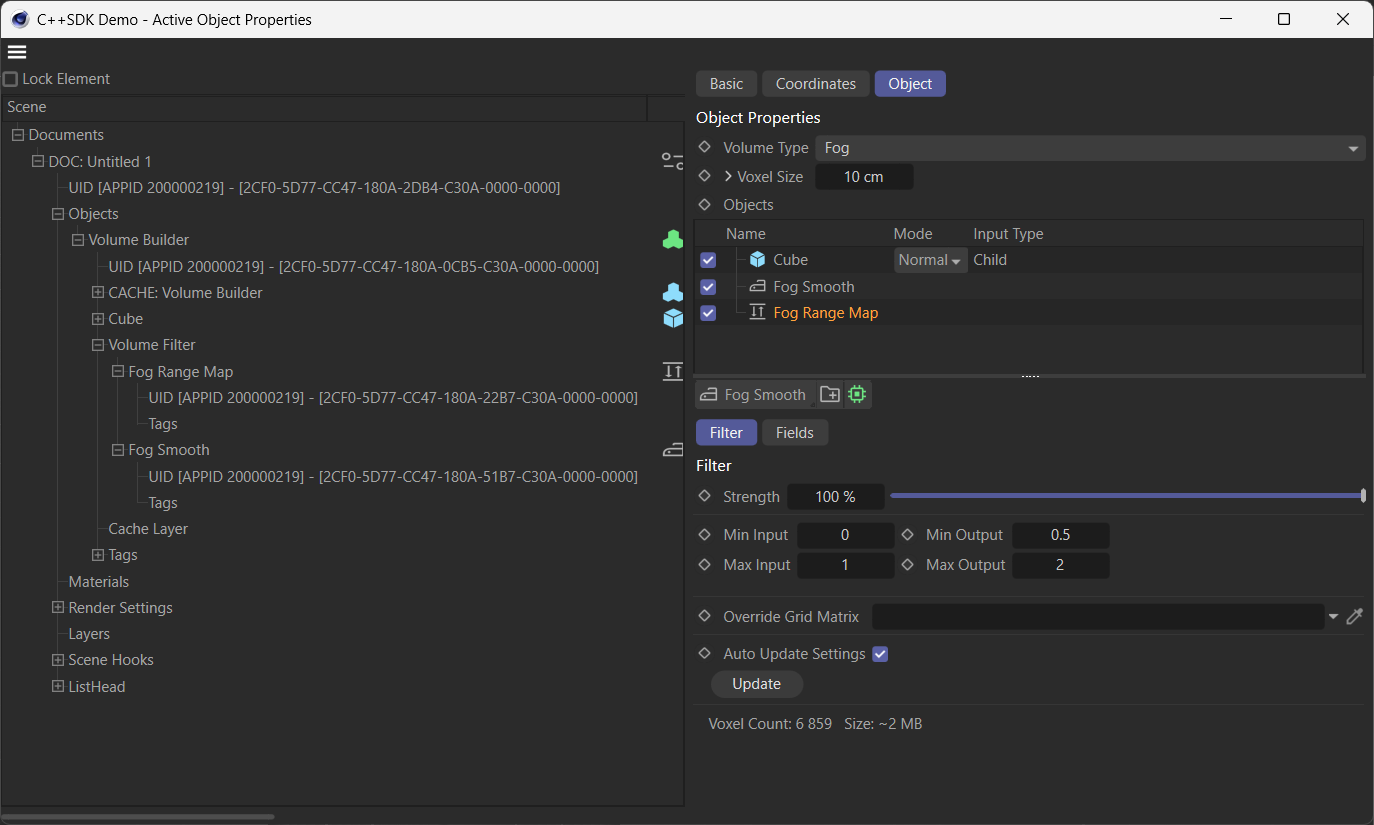Select the Layers tree row
The width and height of the screenshot is (1374, 825).
(x=89, y=634)
